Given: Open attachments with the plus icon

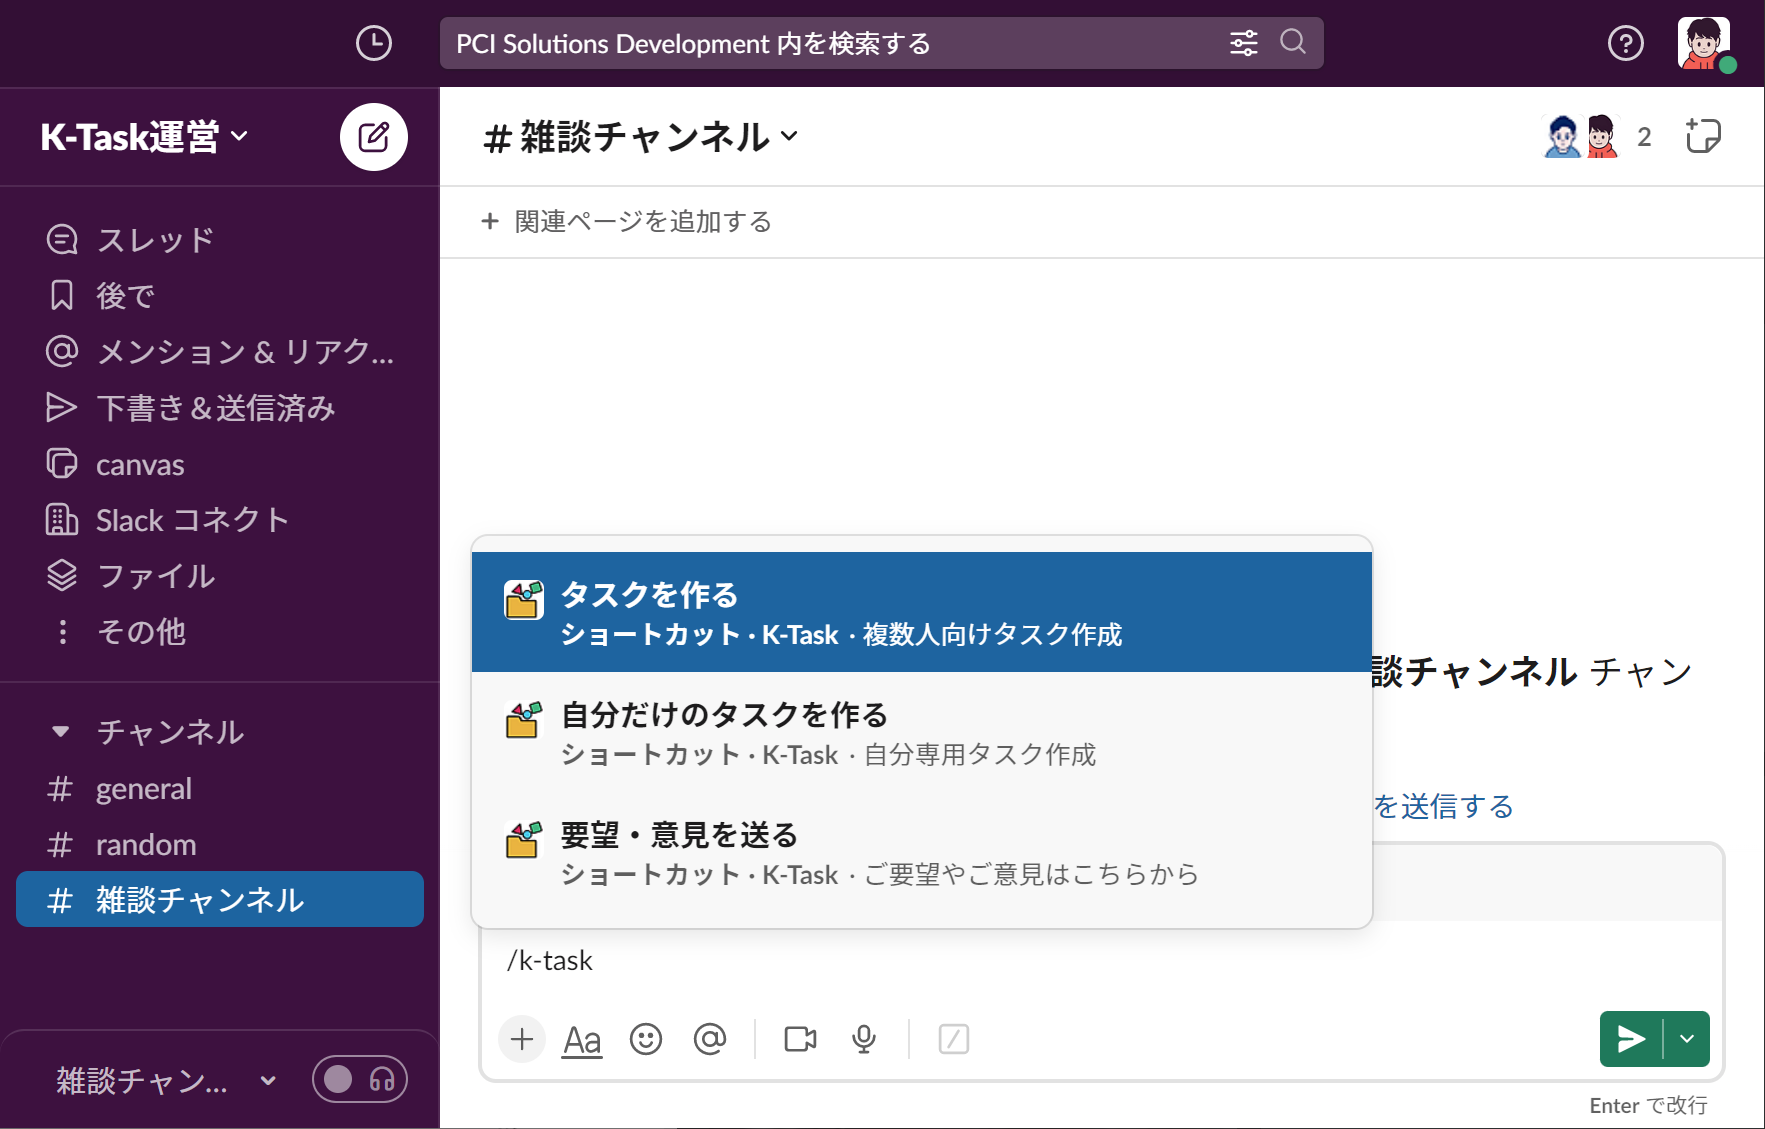Looking at the screenshot, I should (x=521, y=1039).
